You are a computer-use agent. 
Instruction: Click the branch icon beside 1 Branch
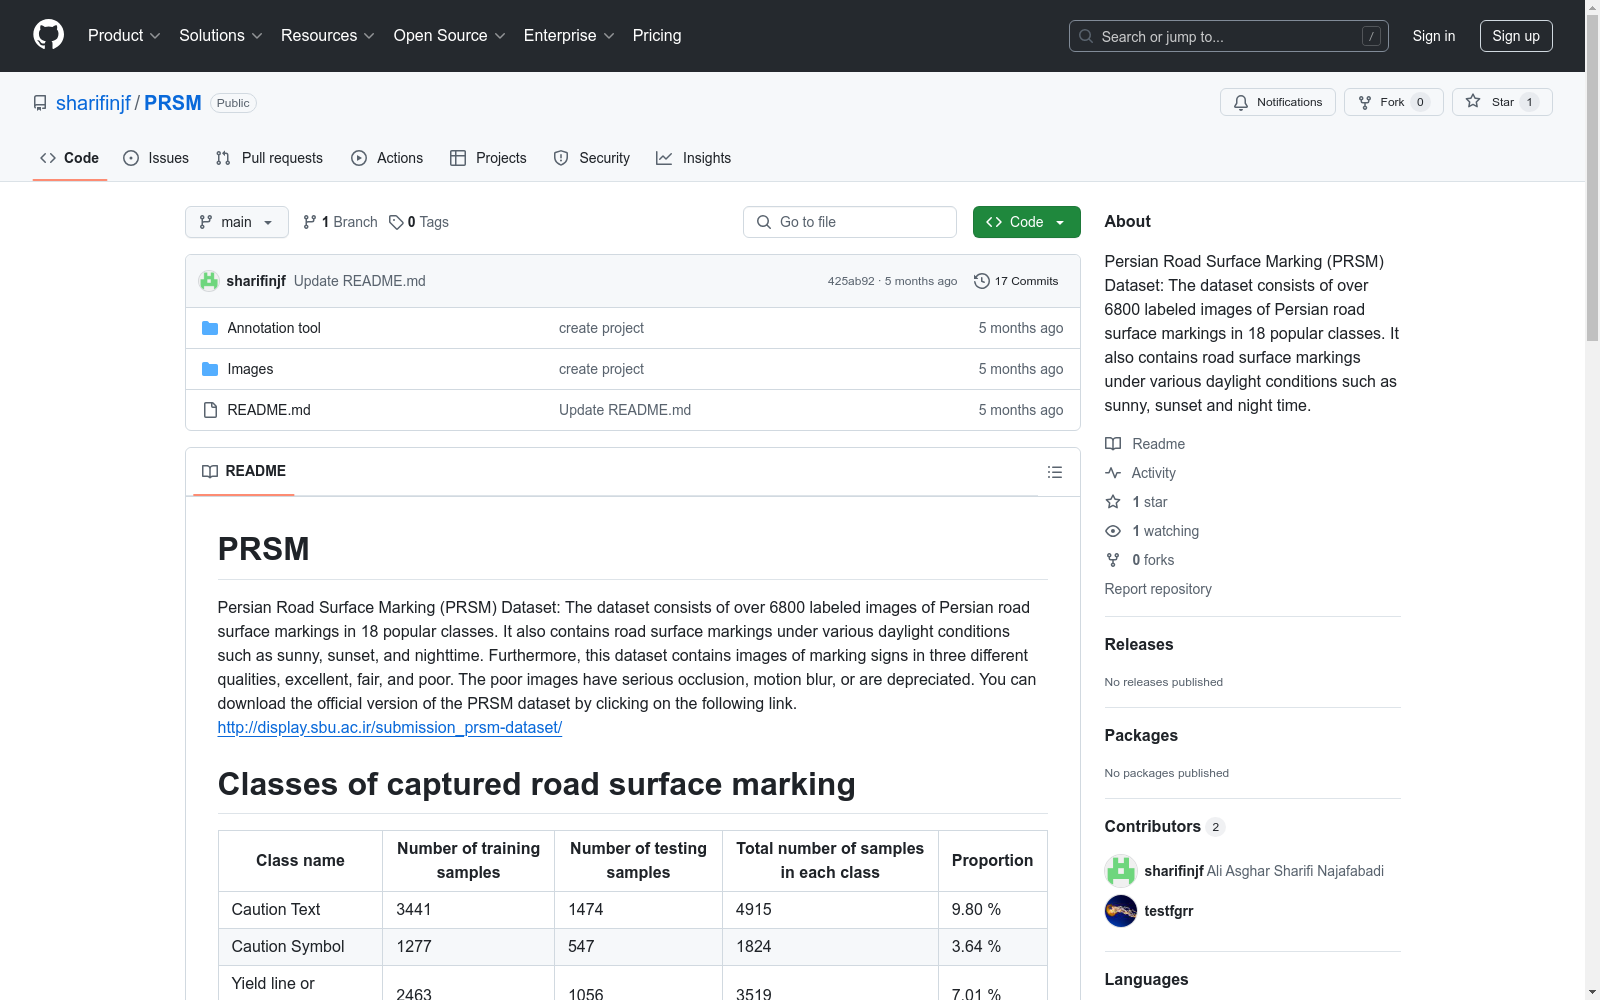coord(310,222)
